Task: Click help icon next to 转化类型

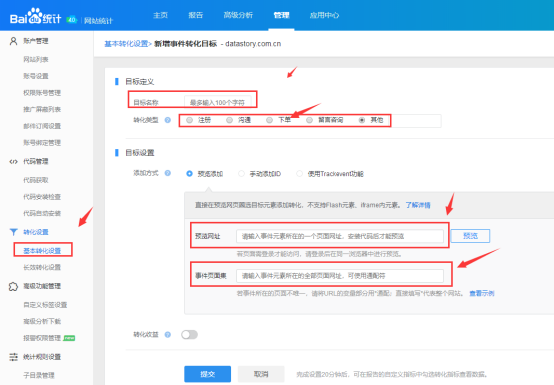Action: point(168,120)
